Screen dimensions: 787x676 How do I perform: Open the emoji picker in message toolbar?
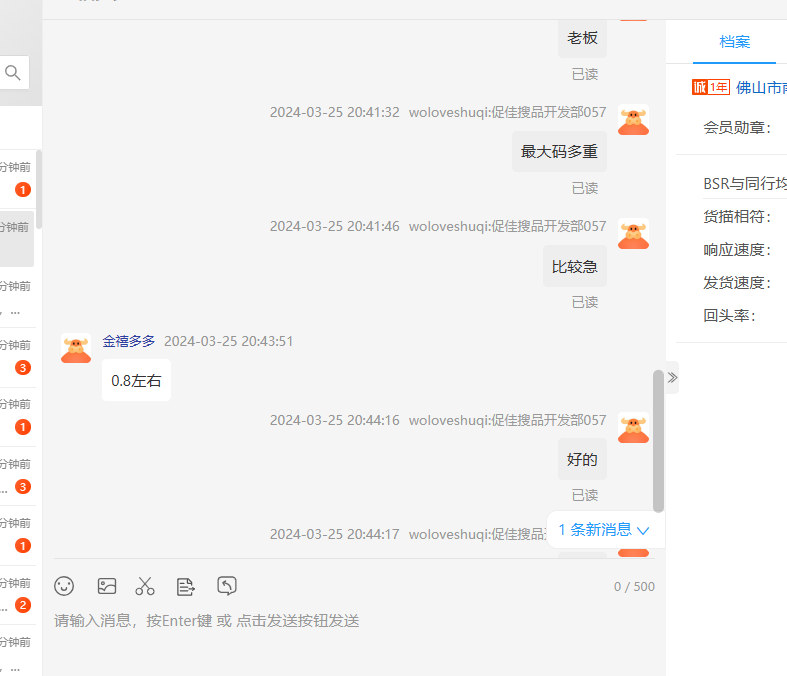(65, 586)
